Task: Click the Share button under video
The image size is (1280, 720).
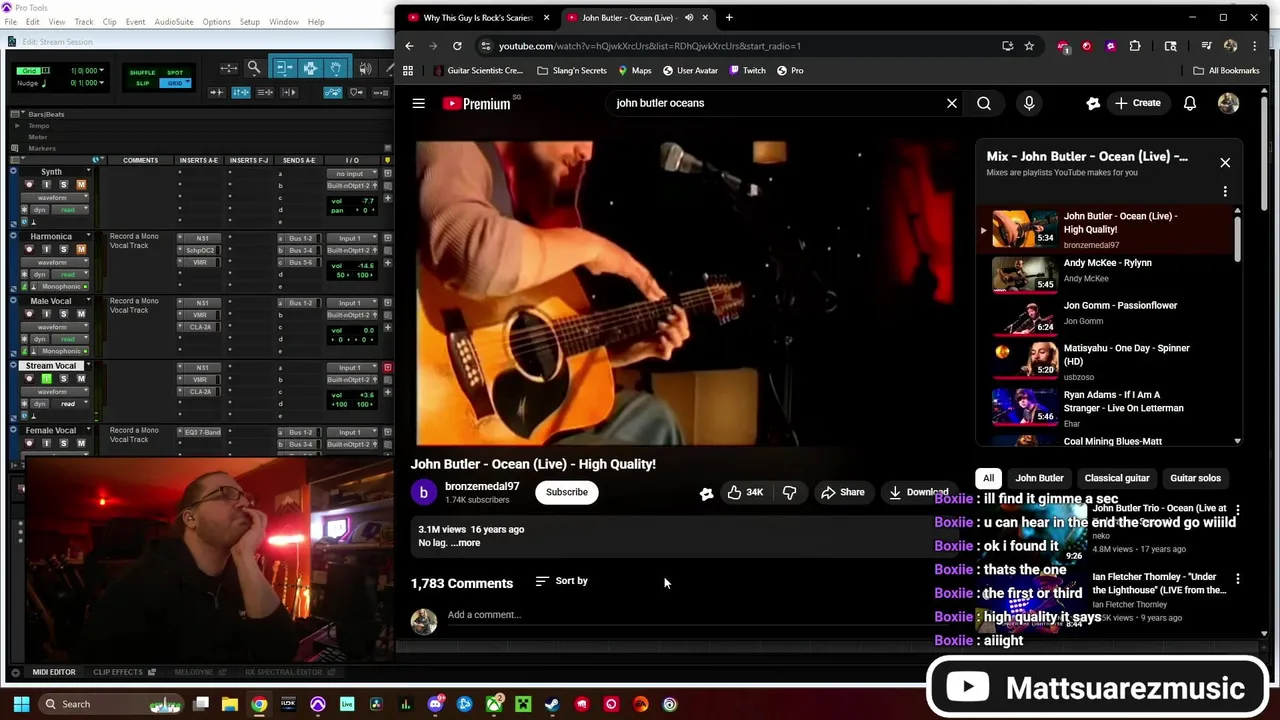Action: [x=842, y=492]
